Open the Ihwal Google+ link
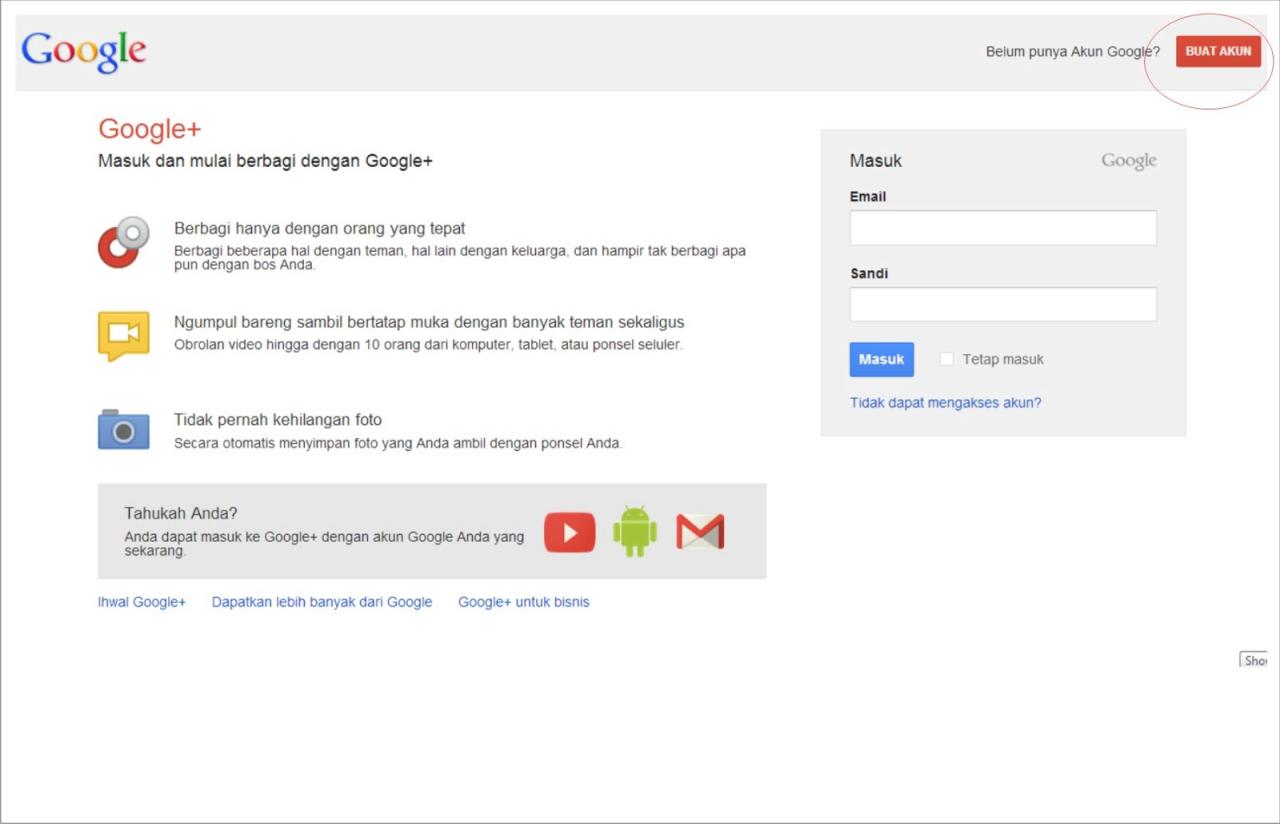 pyautogui.click(x=142, y=602)
